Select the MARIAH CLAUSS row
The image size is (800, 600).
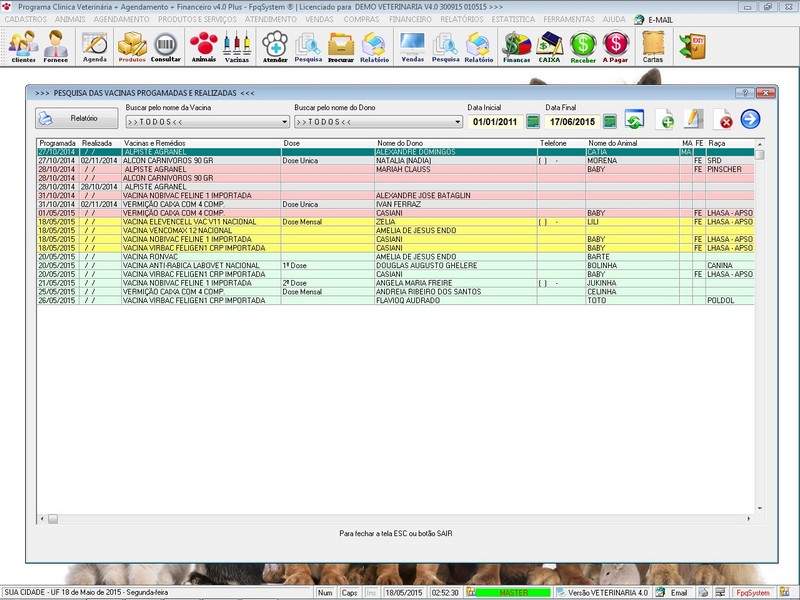[395, 169]
